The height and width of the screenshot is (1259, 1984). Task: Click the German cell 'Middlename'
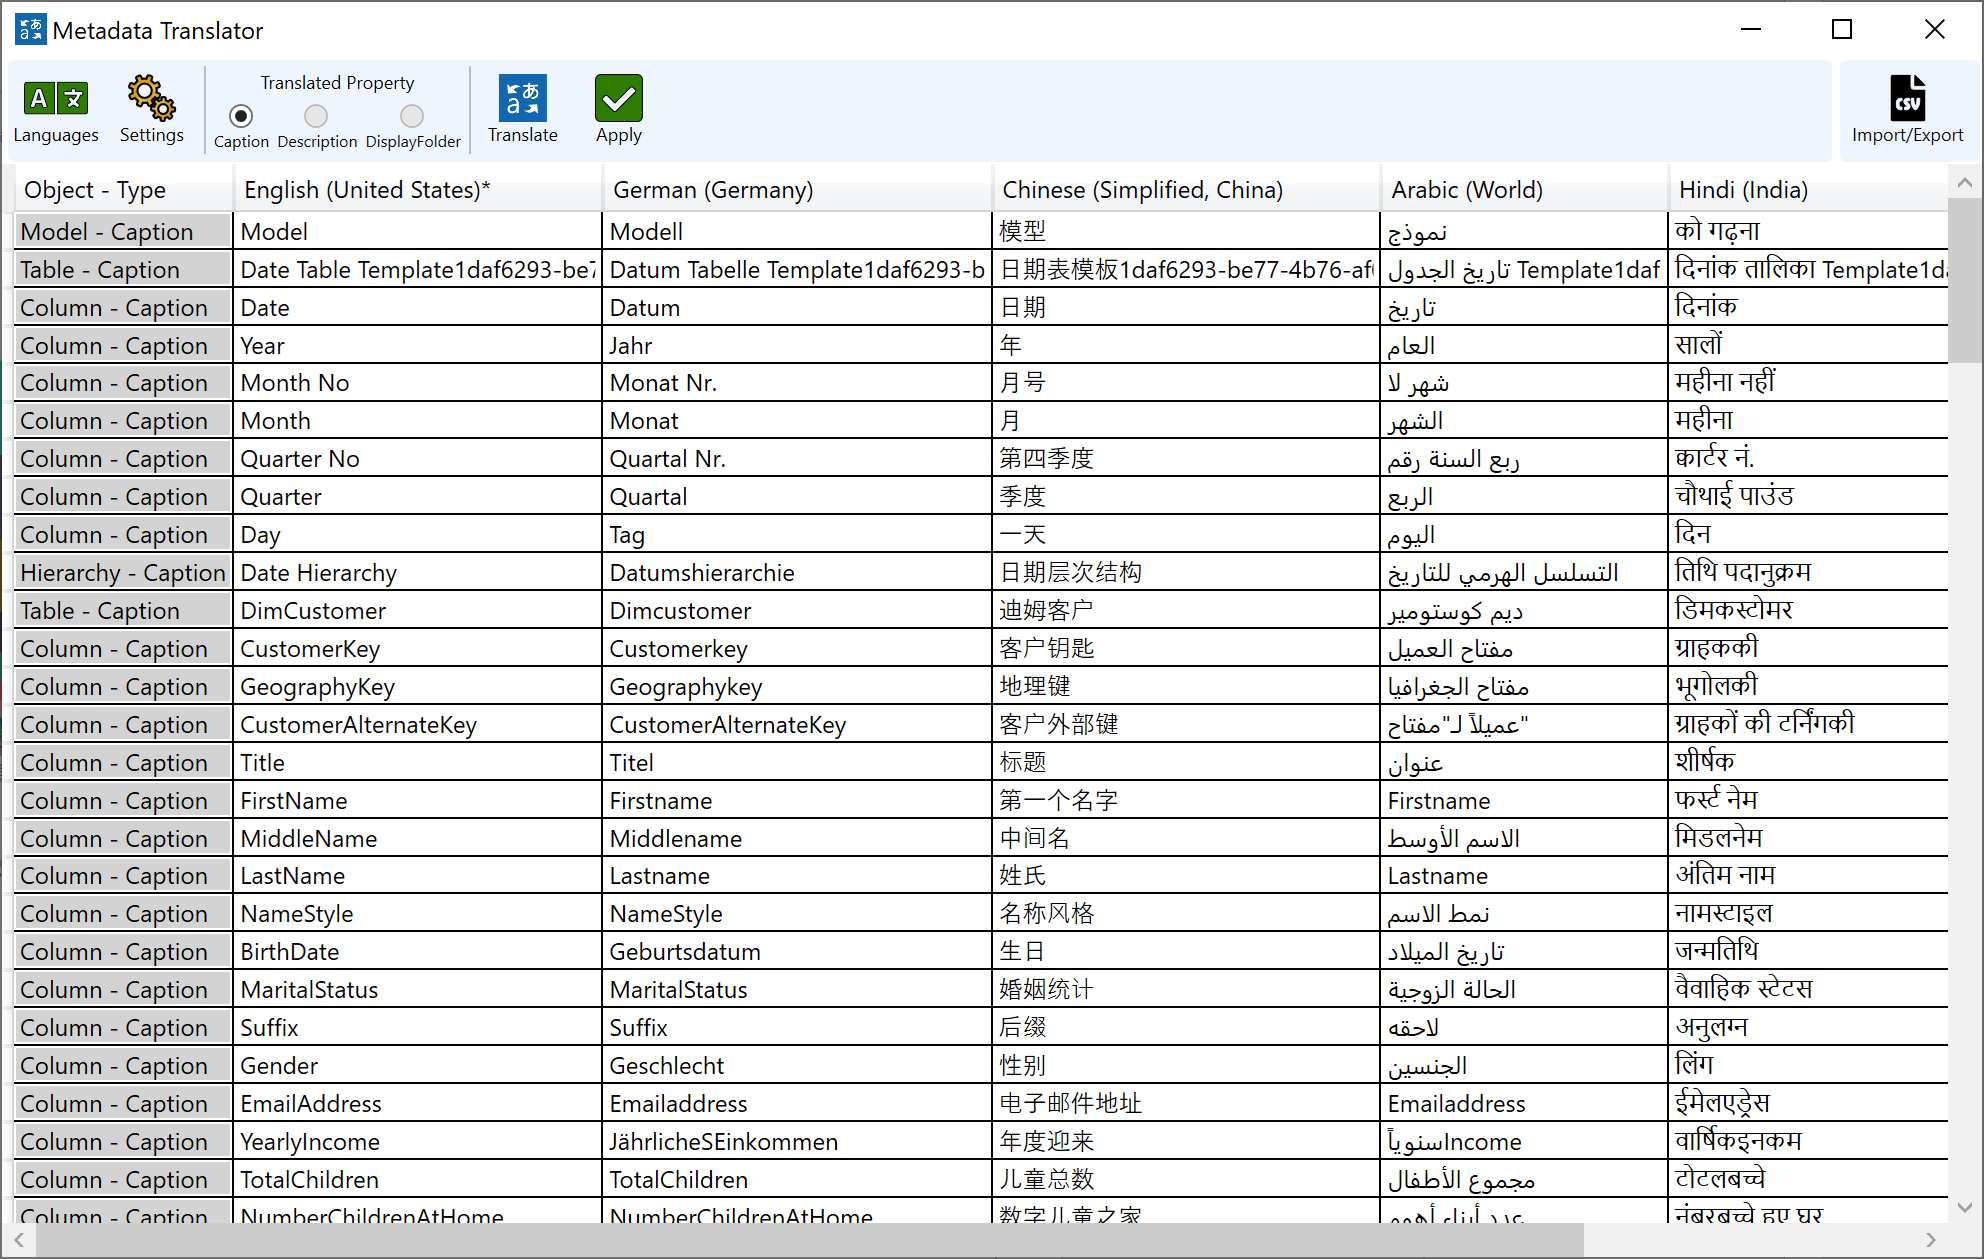(797, 838)
